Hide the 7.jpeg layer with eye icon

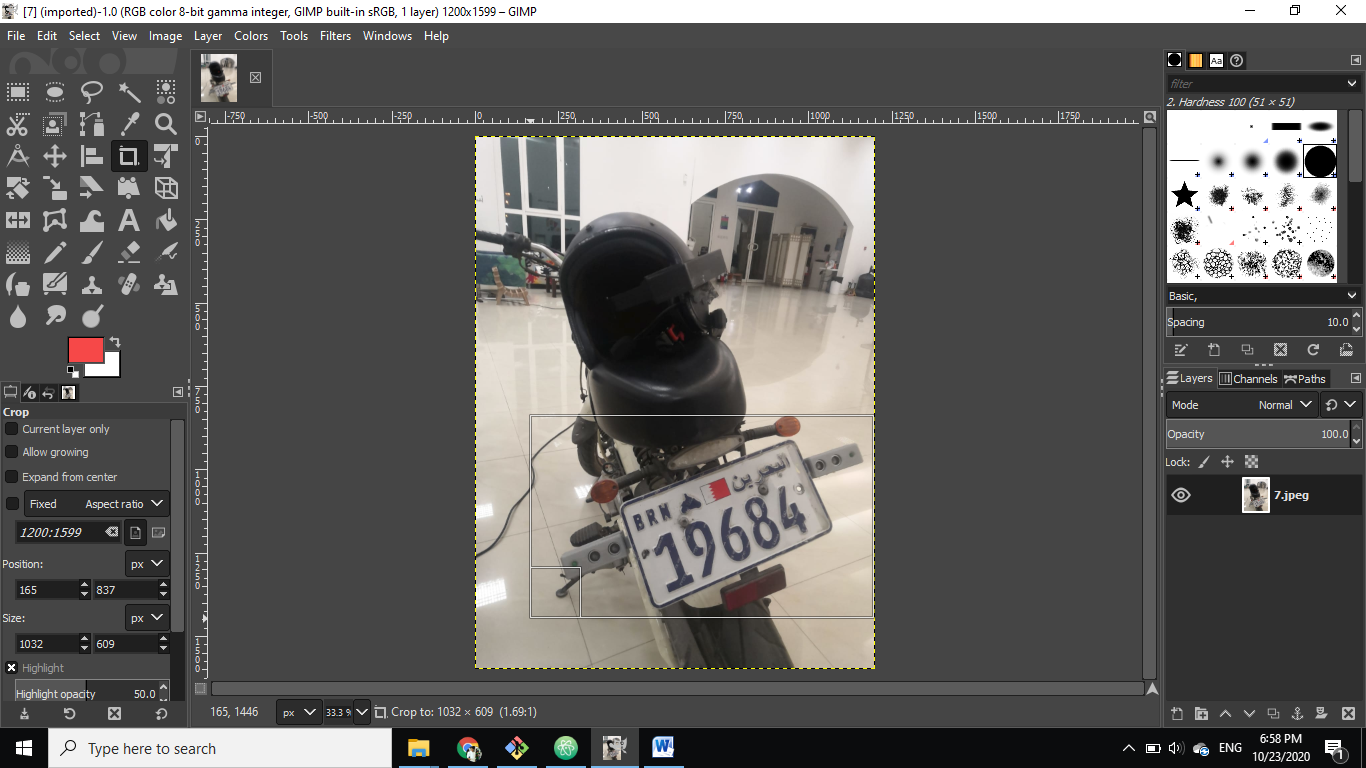tap(1181, 495)
